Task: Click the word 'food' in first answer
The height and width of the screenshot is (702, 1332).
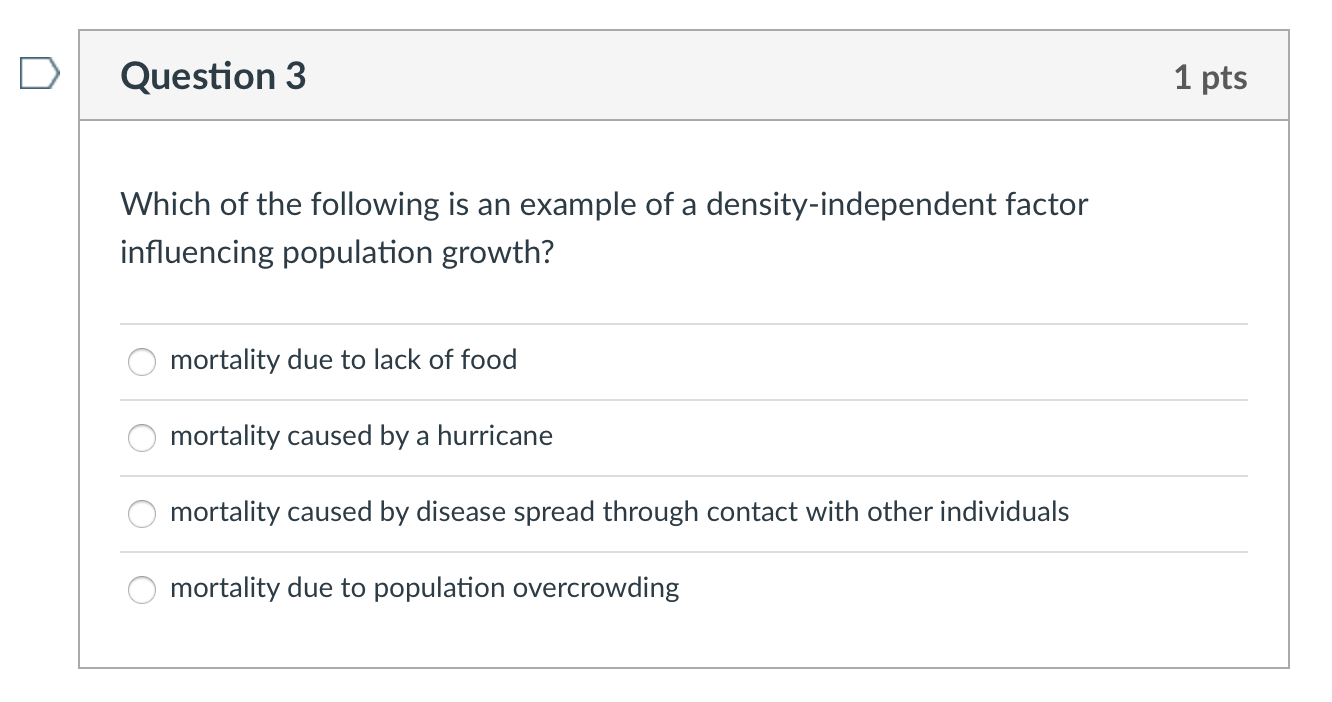Action: point(488,360)
